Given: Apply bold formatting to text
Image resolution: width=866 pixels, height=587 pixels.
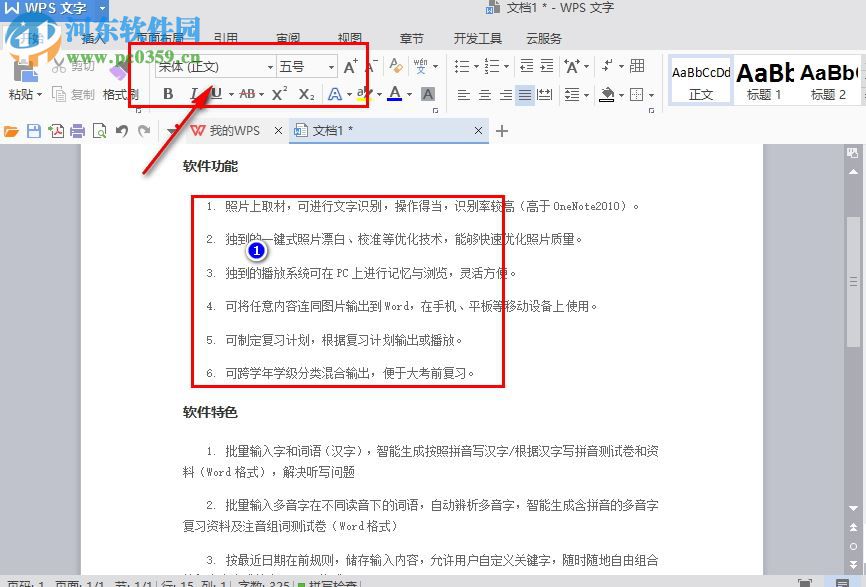Looking at the screenshot, I should click(x=168, y=94).
